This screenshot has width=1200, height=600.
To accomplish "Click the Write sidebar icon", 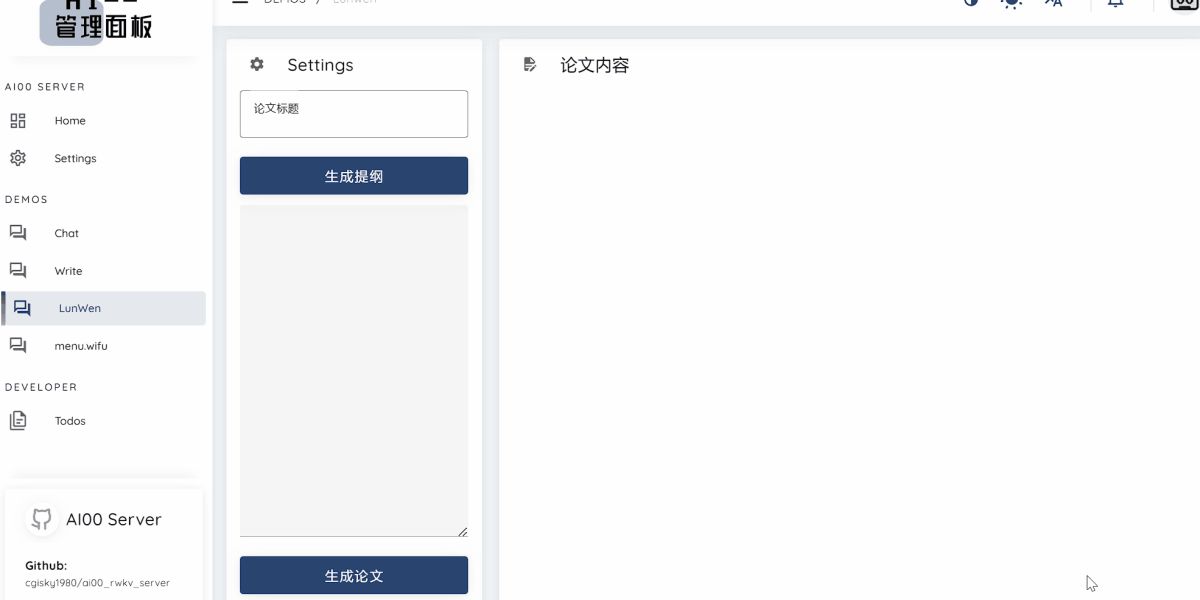I will [x=18, y=270].
